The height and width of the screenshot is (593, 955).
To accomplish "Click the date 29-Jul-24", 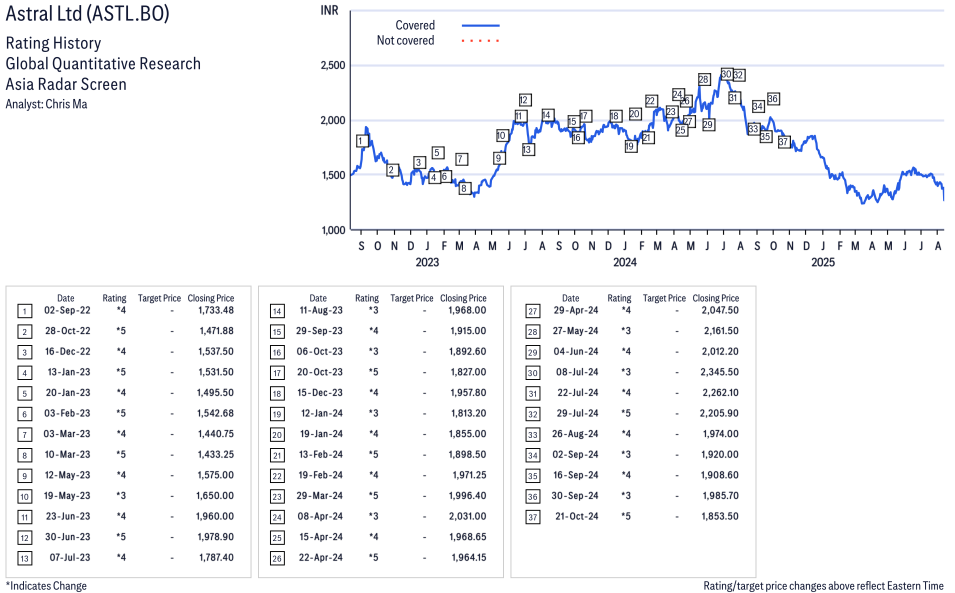I will point(577,413).
